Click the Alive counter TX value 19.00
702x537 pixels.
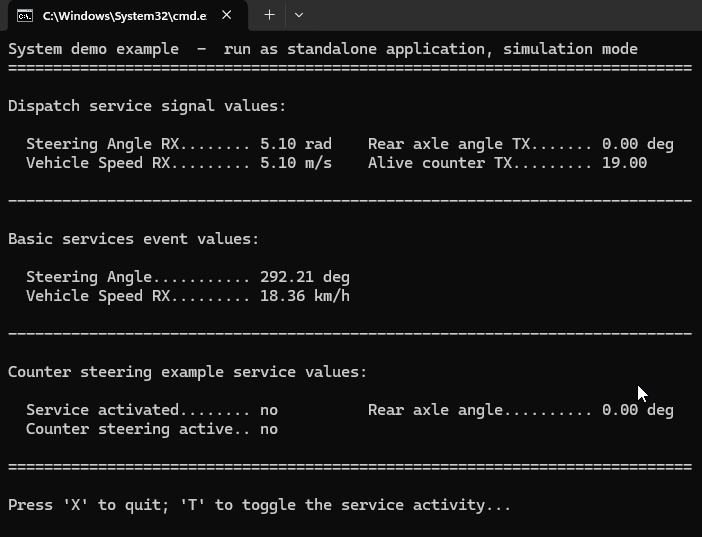point(624,163)
